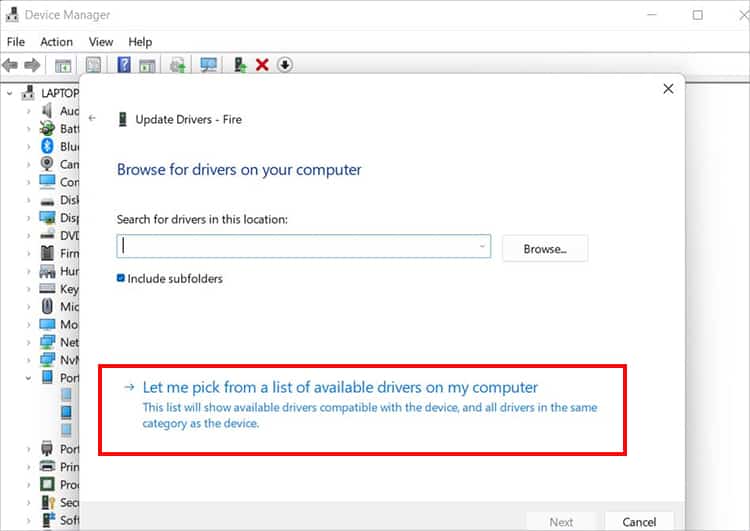The width and height of the screenshot is (750, 531).
Task: Select the Cameras webcam category icon
Action: [x=47, y=164]
